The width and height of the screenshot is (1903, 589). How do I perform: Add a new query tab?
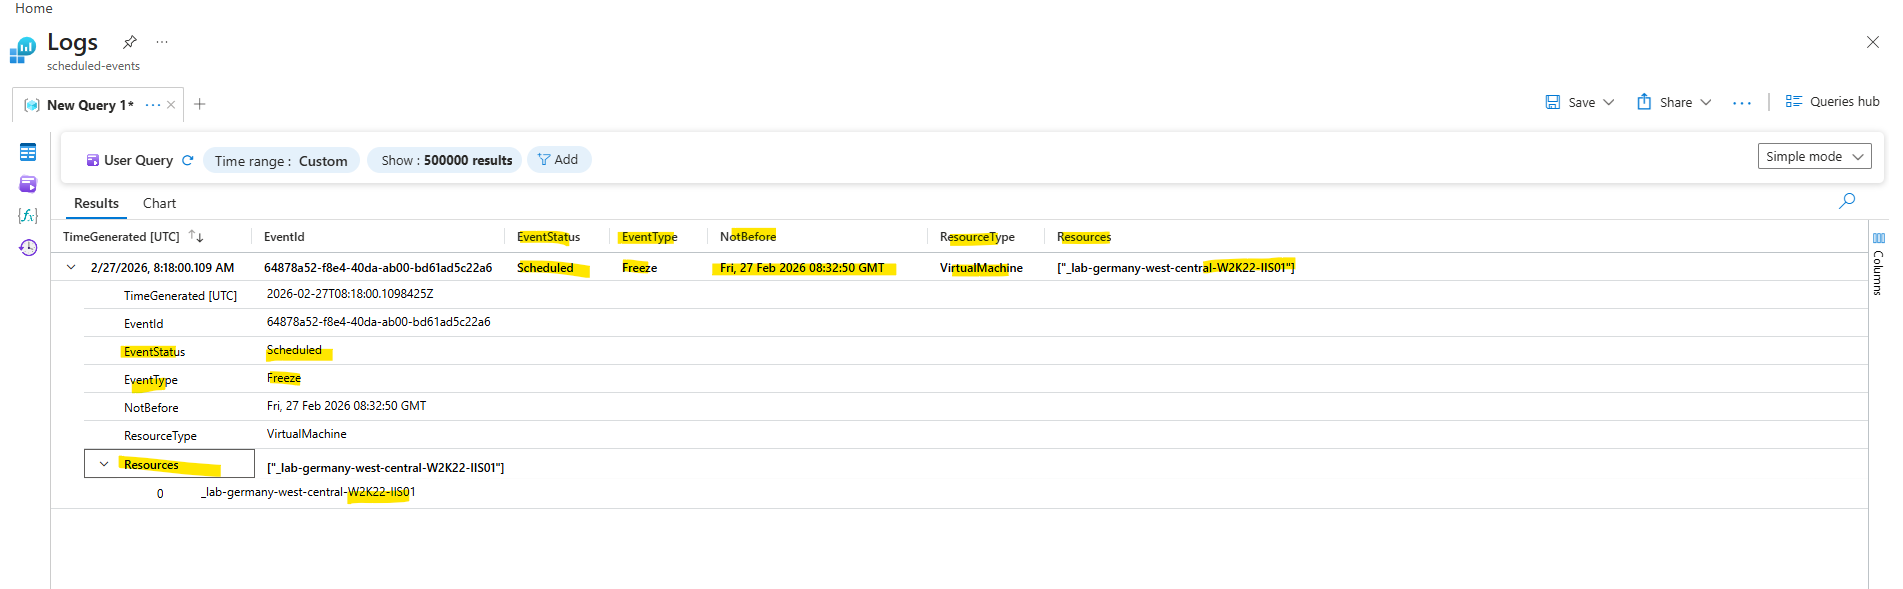[x=199, y=104]
